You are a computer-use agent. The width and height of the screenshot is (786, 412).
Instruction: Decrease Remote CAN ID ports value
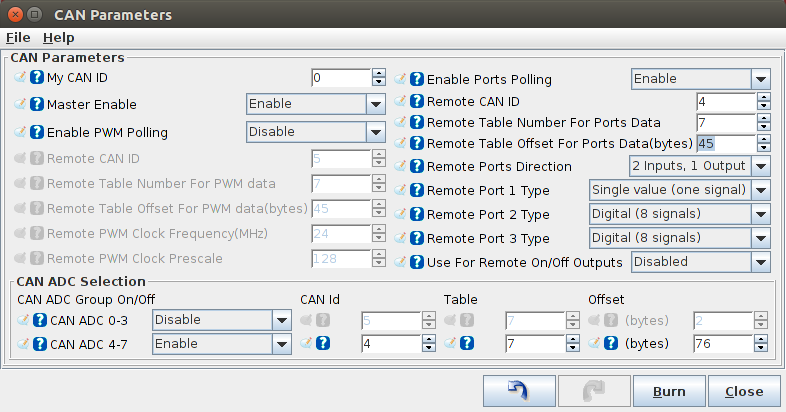764,106
